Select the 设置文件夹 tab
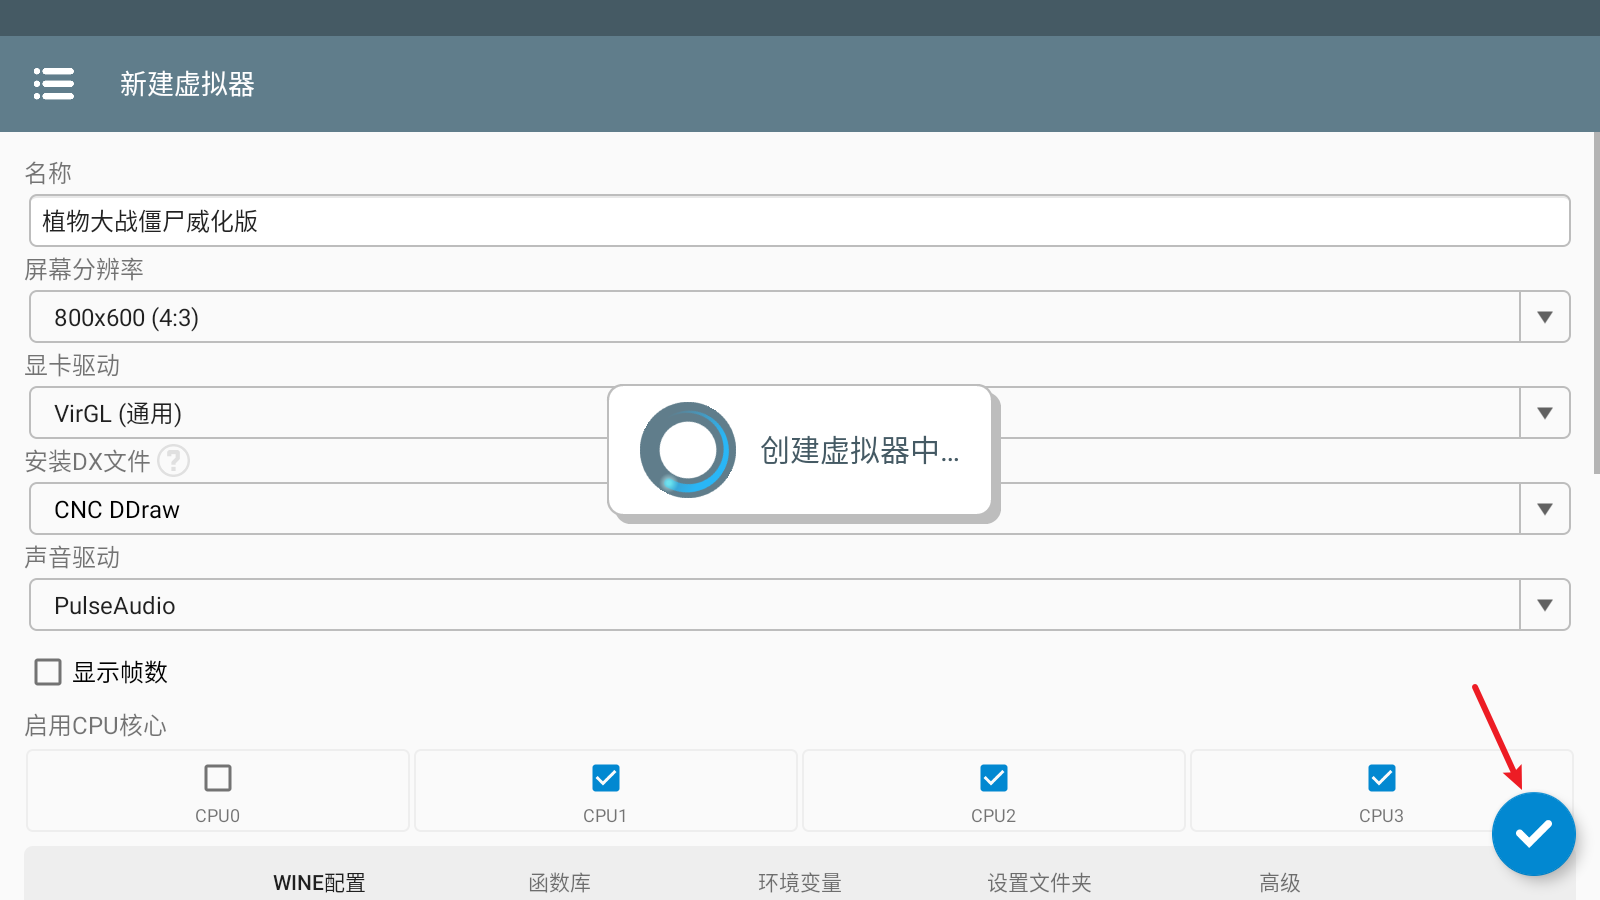The image size is (1600, 900). point(1039,883)
